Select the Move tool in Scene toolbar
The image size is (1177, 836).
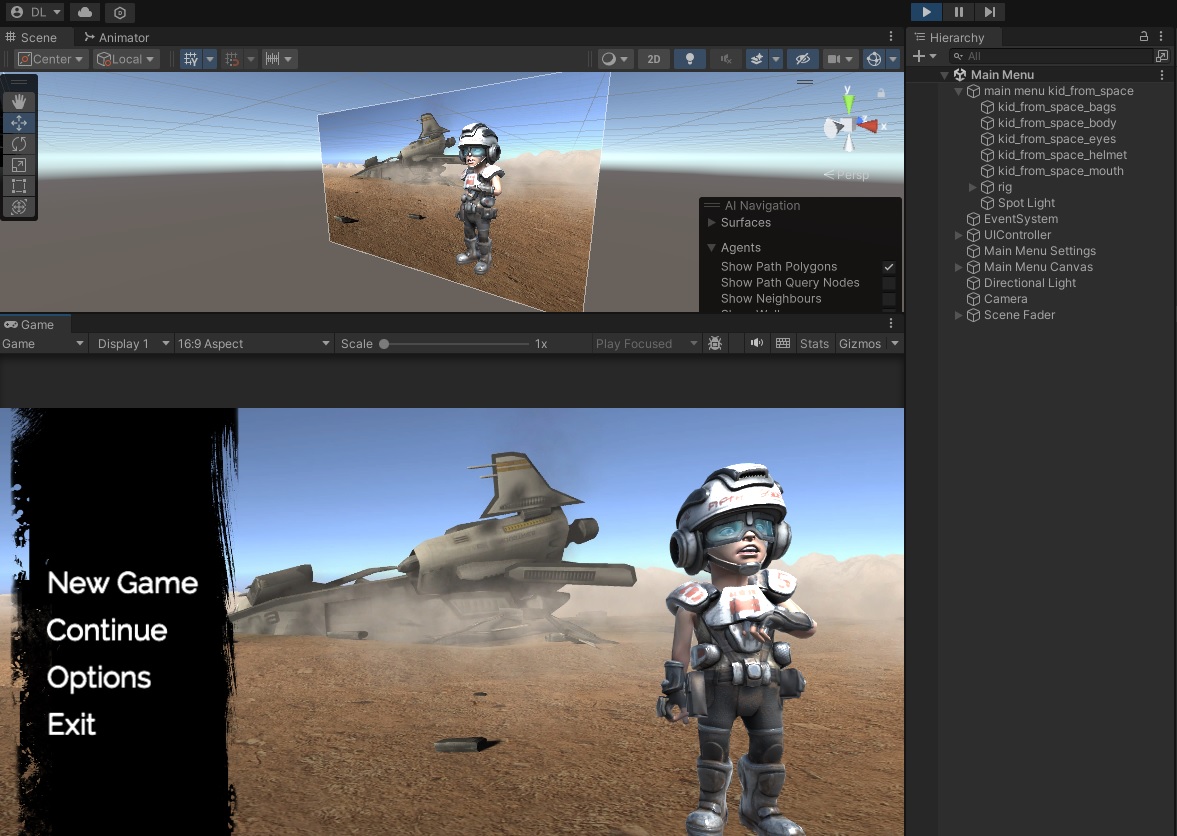point(18,122)
